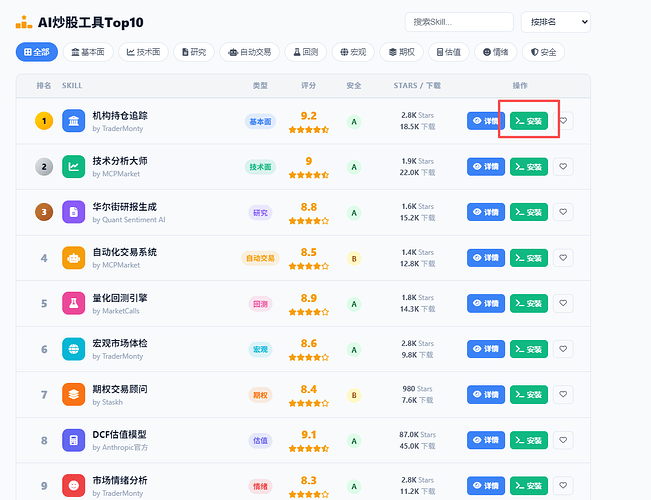Focus the 搜索Skill search field
The width and height of the screenshot is (651, 500).
point(459,22)
